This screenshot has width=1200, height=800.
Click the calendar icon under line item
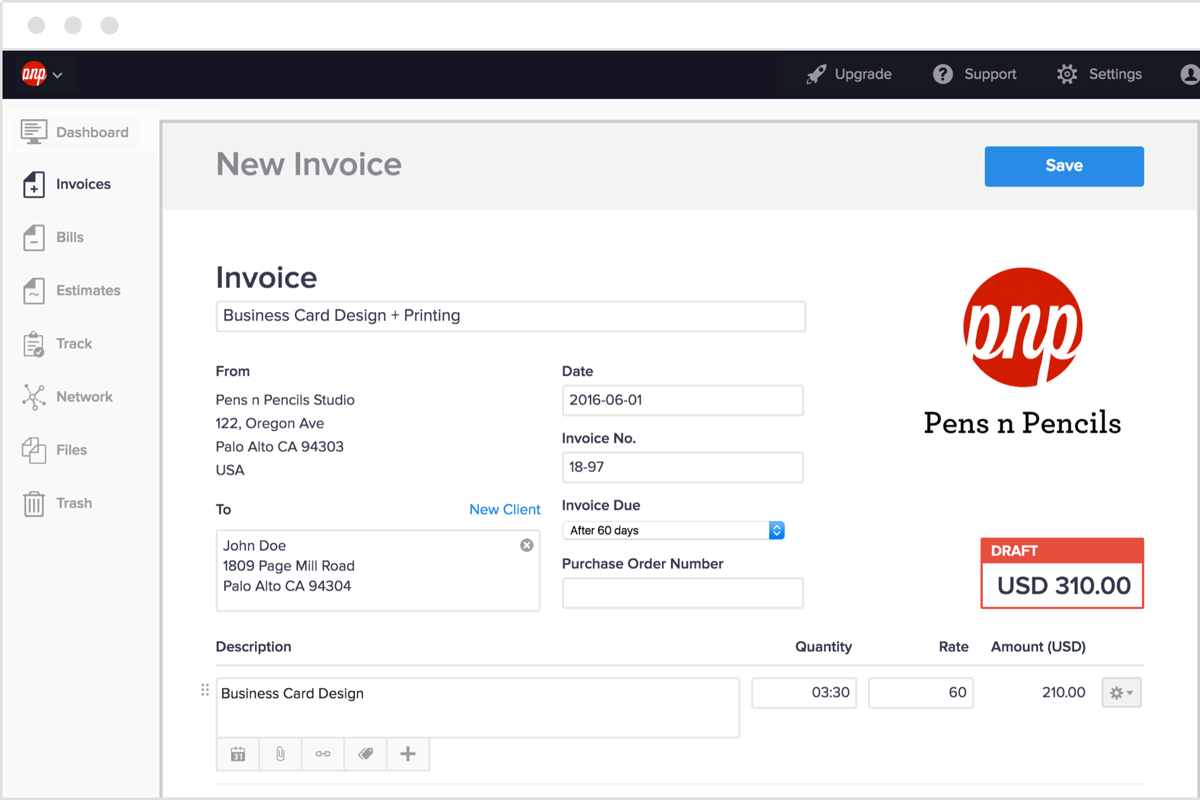pyautogui.click(x=238, y=754)
